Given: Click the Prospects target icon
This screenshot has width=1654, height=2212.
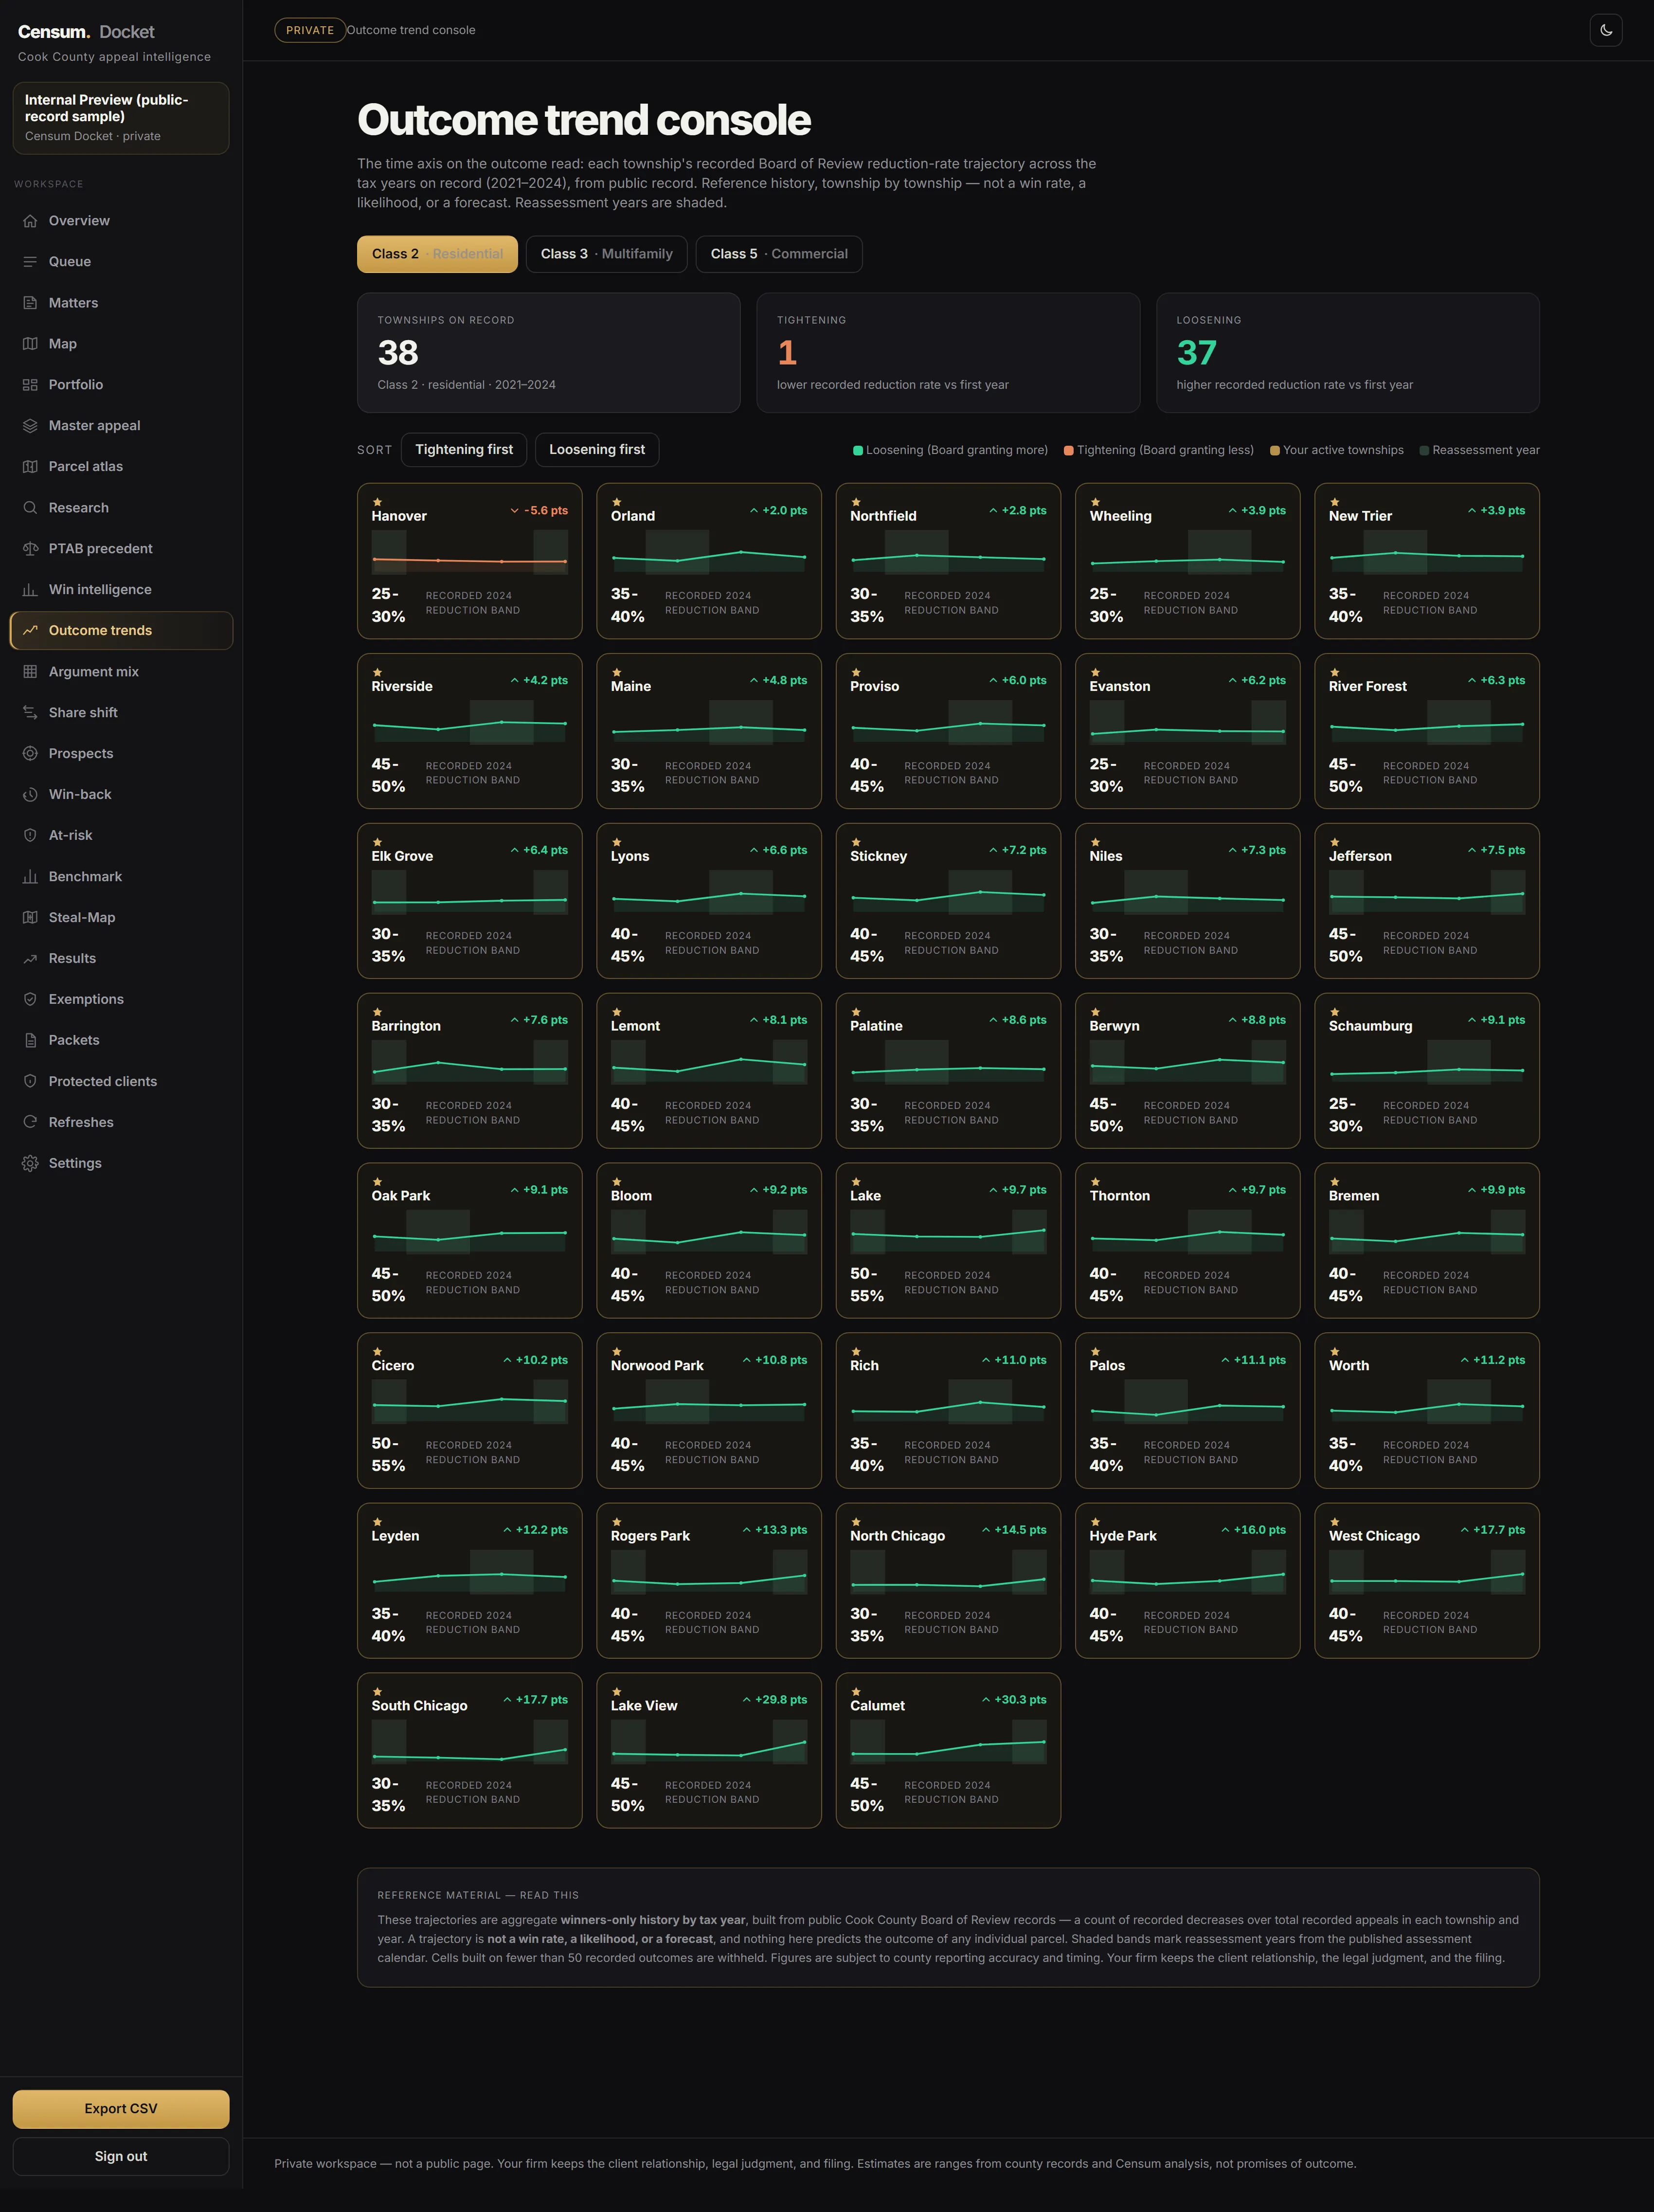Looking at the screenshot, I should 30,754.
